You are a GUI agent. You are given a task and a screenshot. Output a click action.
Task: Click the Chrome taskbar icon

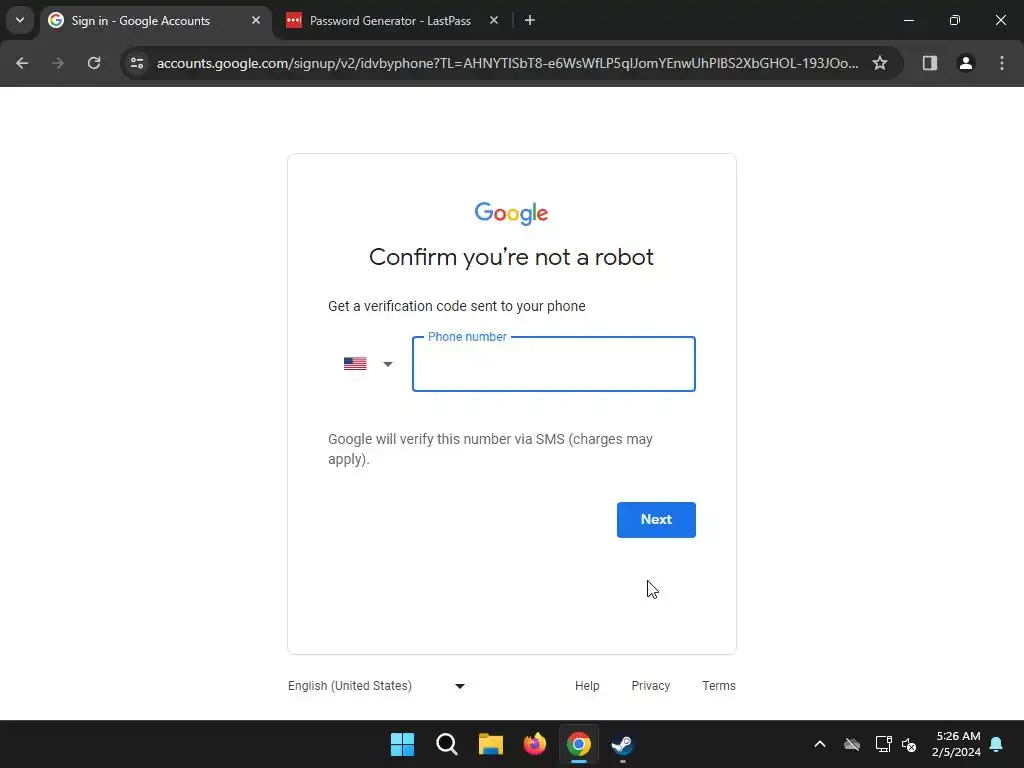(x=579, y=744)
